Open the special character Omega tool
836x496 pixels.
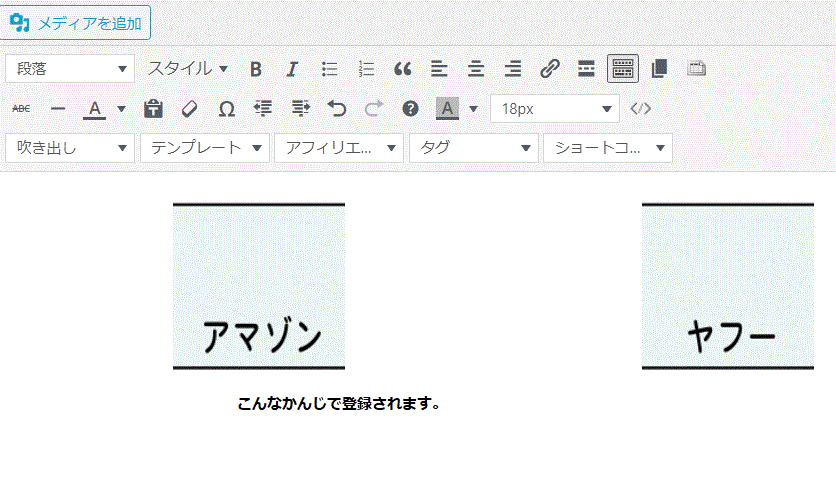pyautogui.click(x=227, y=109)
